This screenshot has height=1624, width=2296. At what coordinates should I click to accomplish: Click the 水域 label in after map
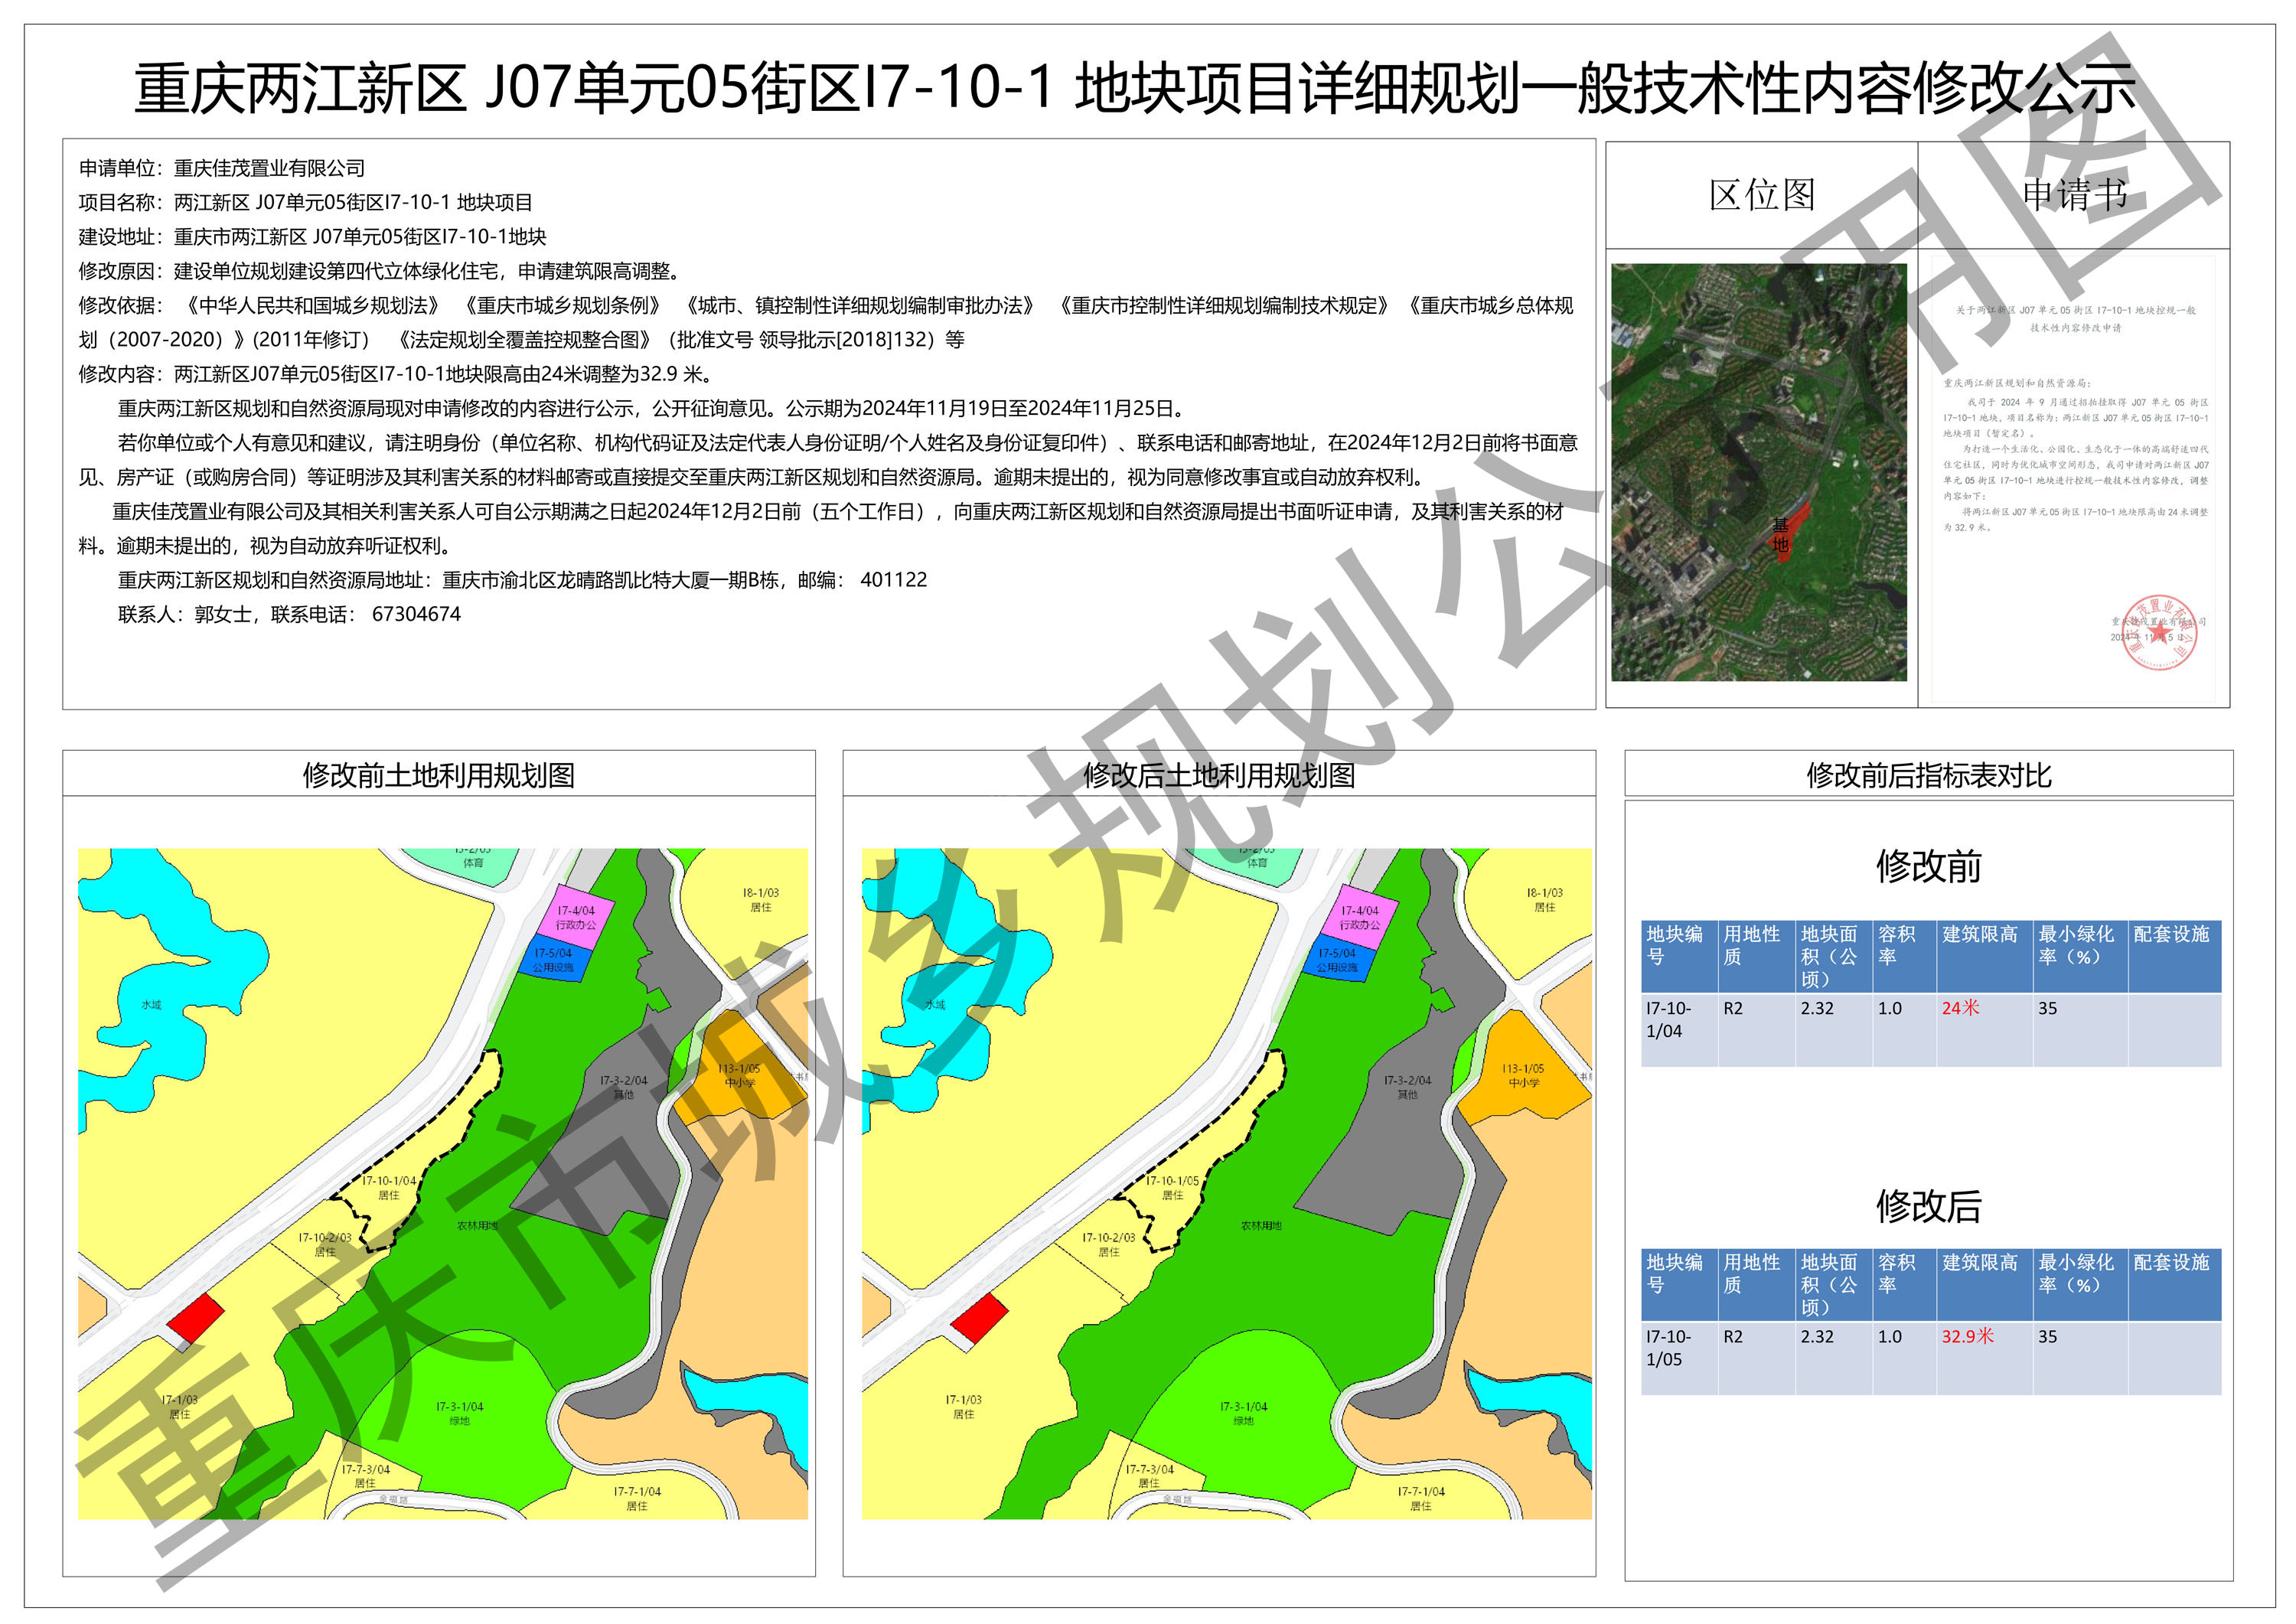934,1004
